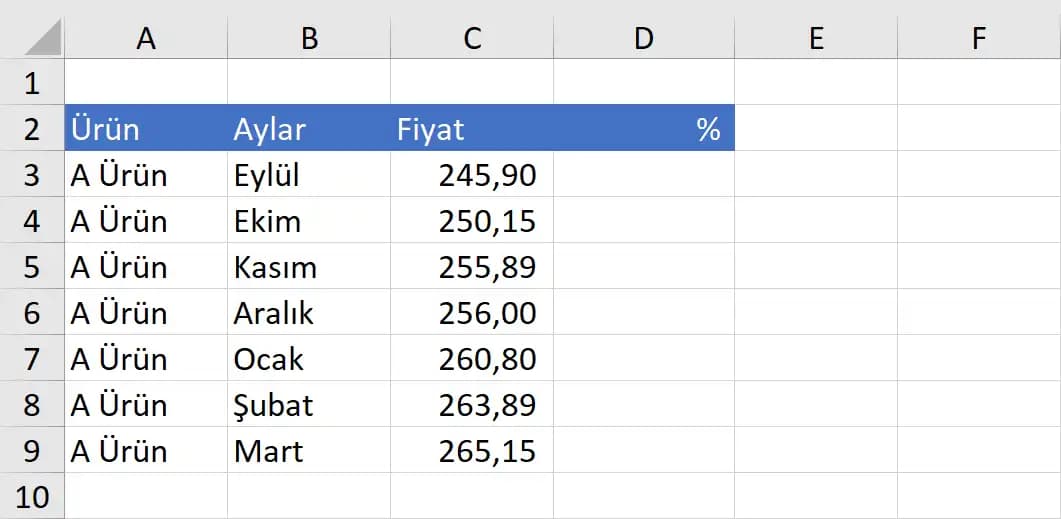Select column A header
1061x519 pixels.
146,38
